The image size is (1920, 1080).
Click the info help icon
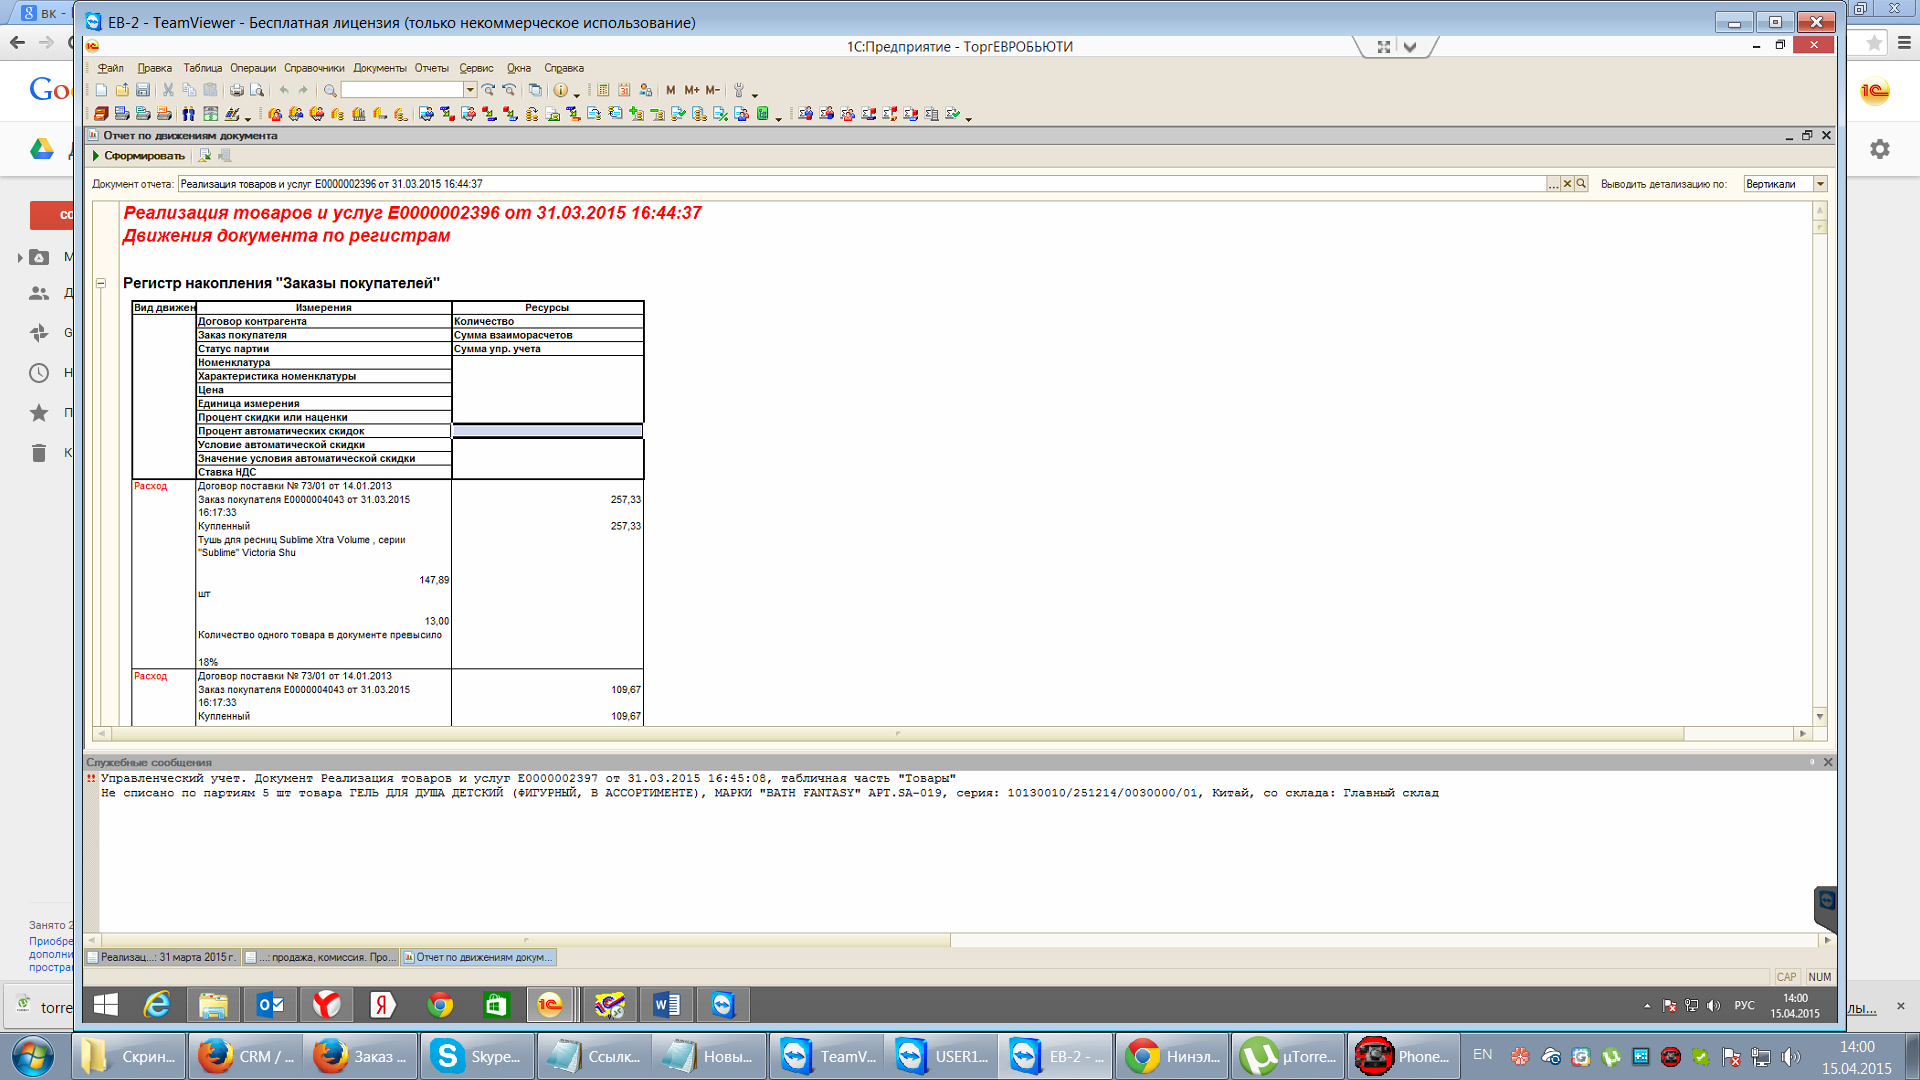pos(560,90)
